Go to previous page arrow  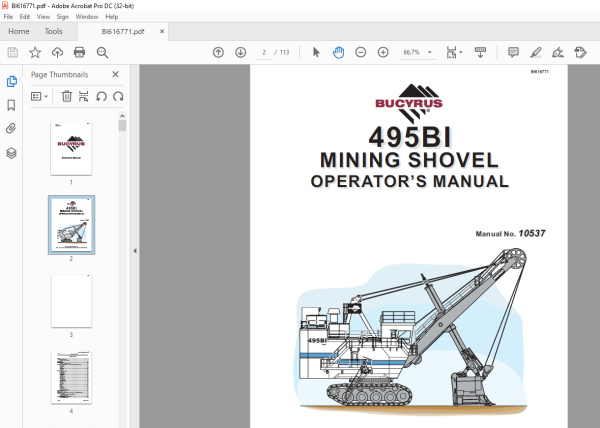[218, 52]
